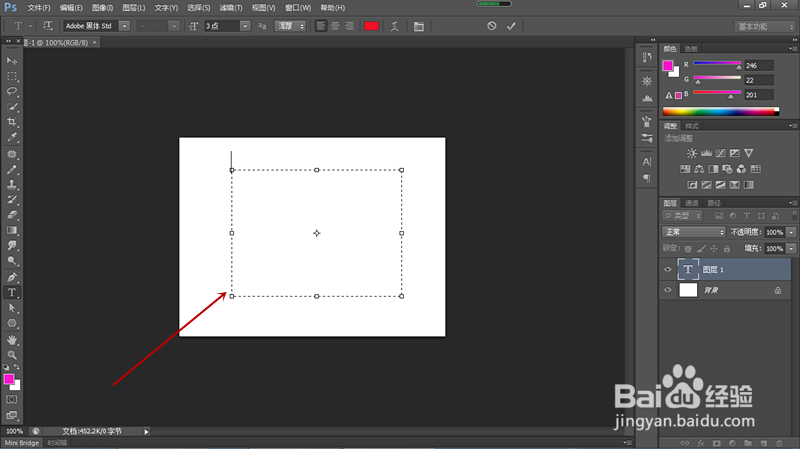Screen dimensions: 800x449
Task: Select the Clone Stamp tool
Action: click(12, 185)
